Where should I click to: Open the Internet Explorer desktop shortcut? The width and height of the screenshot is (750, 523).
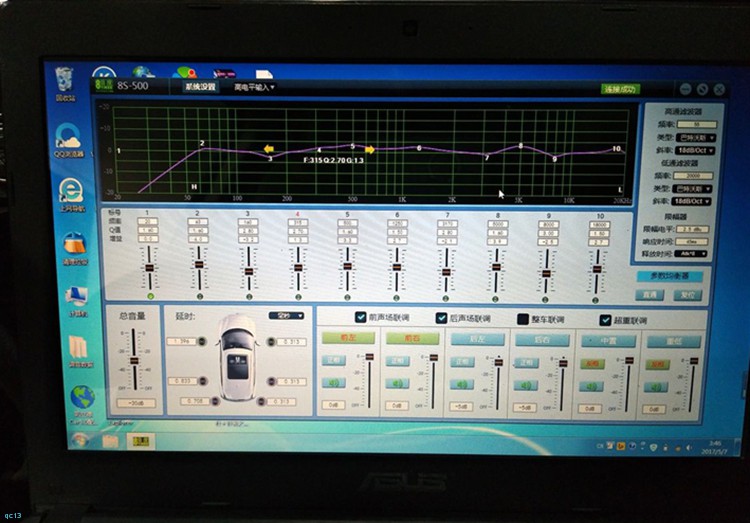click(70, 192)
